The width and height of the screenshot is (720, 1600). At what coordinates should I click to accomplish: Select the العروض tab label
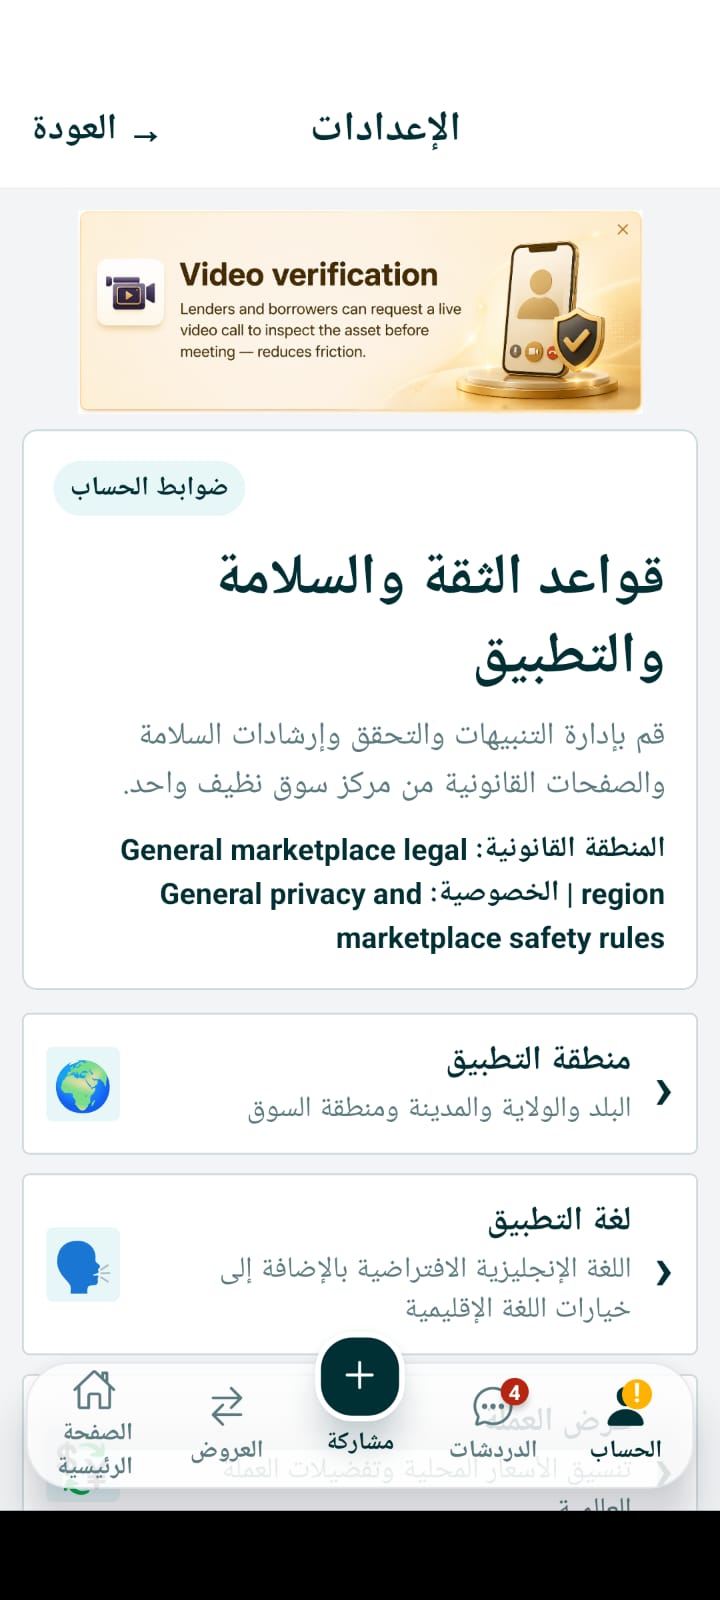[227, 1450]
